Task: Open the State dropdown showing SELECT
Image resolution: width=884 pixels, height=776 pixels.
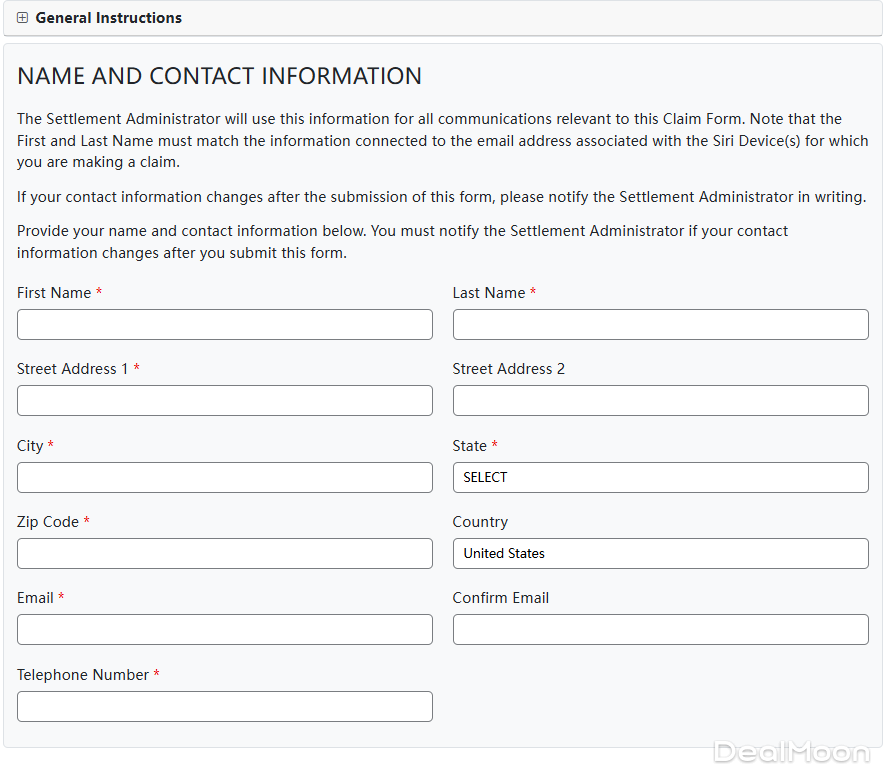Action: pyautogui.click(x=660, y=477)
